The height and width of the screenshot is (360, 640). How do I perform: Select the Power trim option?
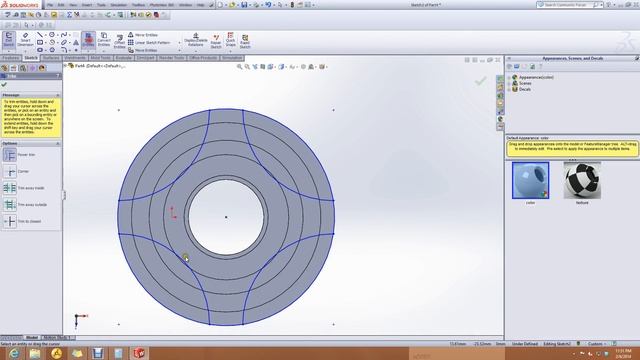coord(10,155)
